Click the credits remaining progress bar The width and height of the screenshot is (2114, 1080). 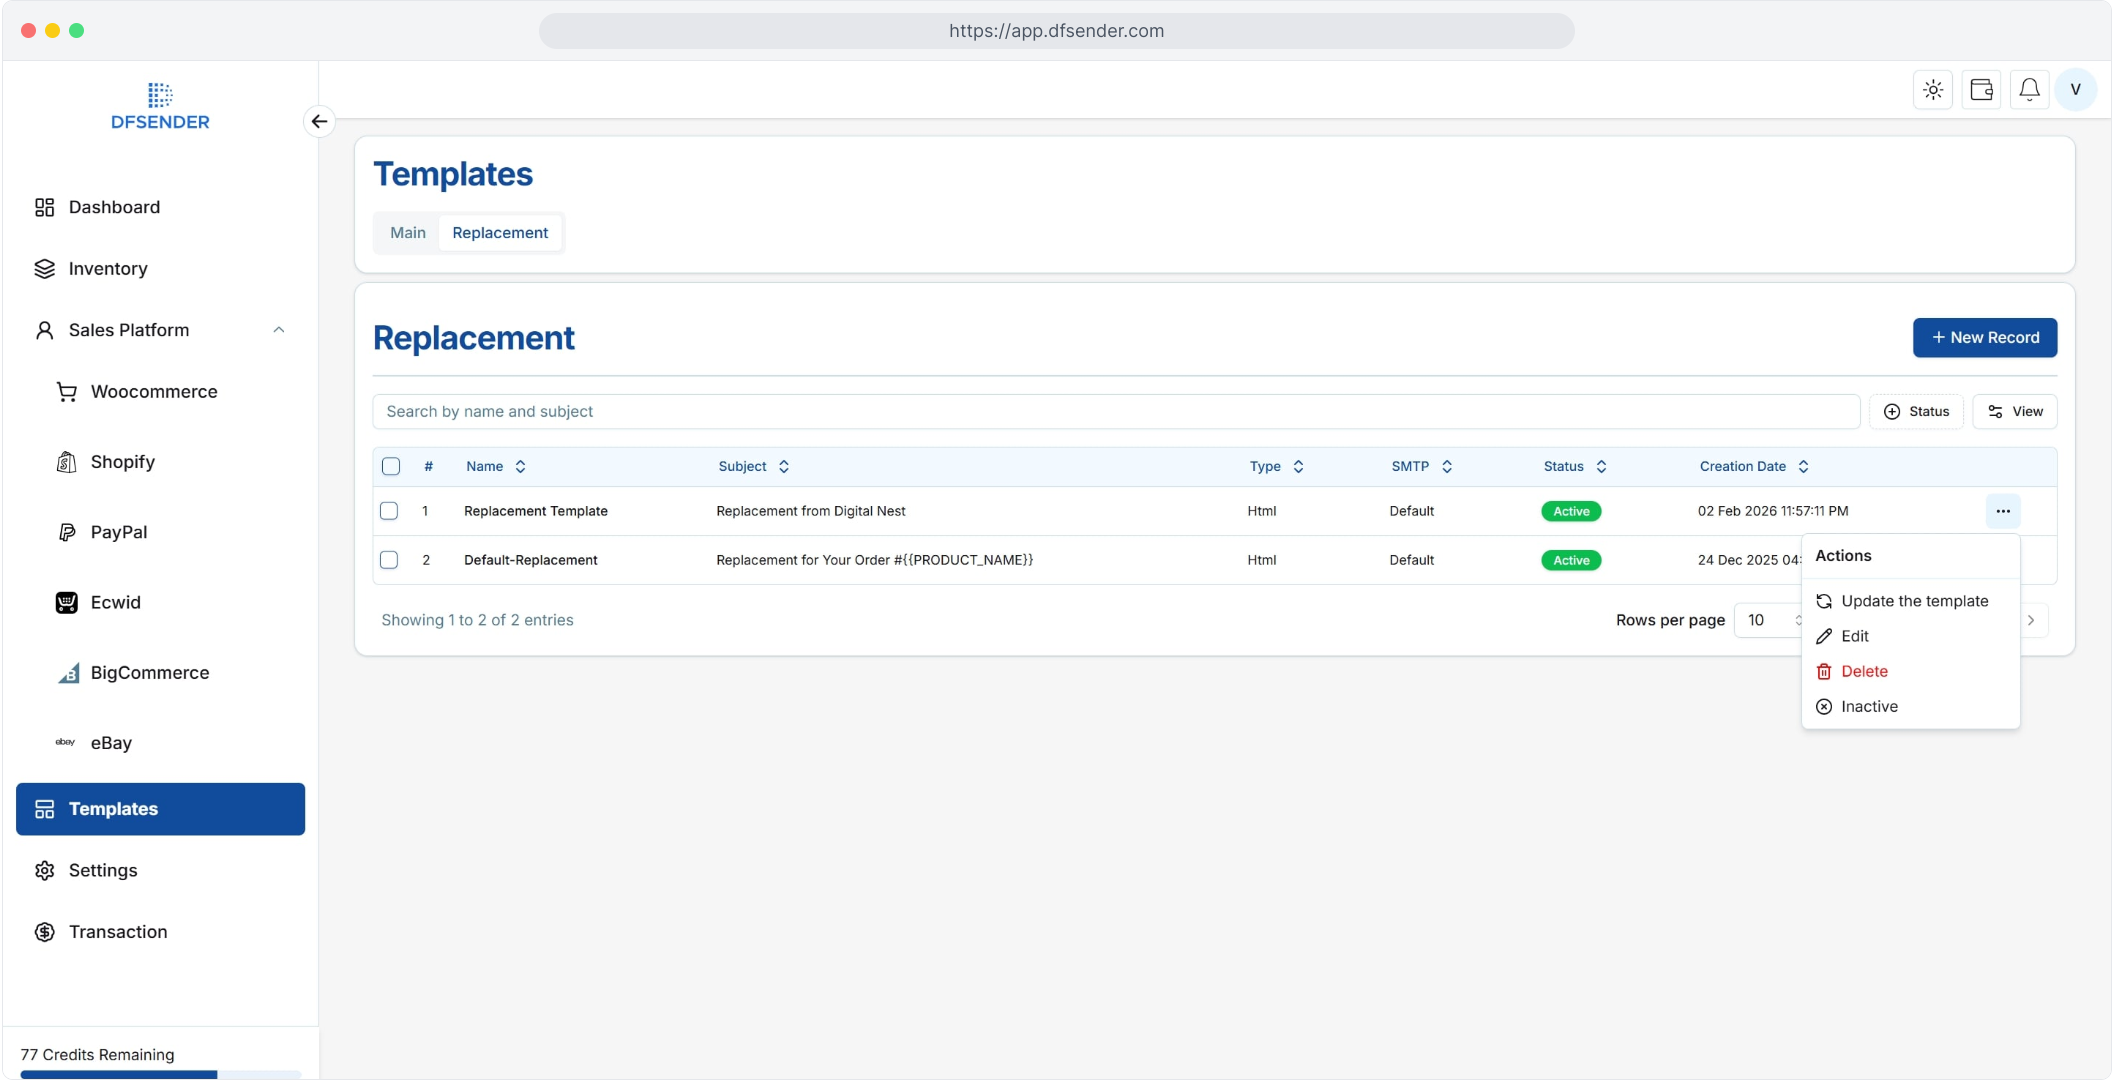(160, 1074)
